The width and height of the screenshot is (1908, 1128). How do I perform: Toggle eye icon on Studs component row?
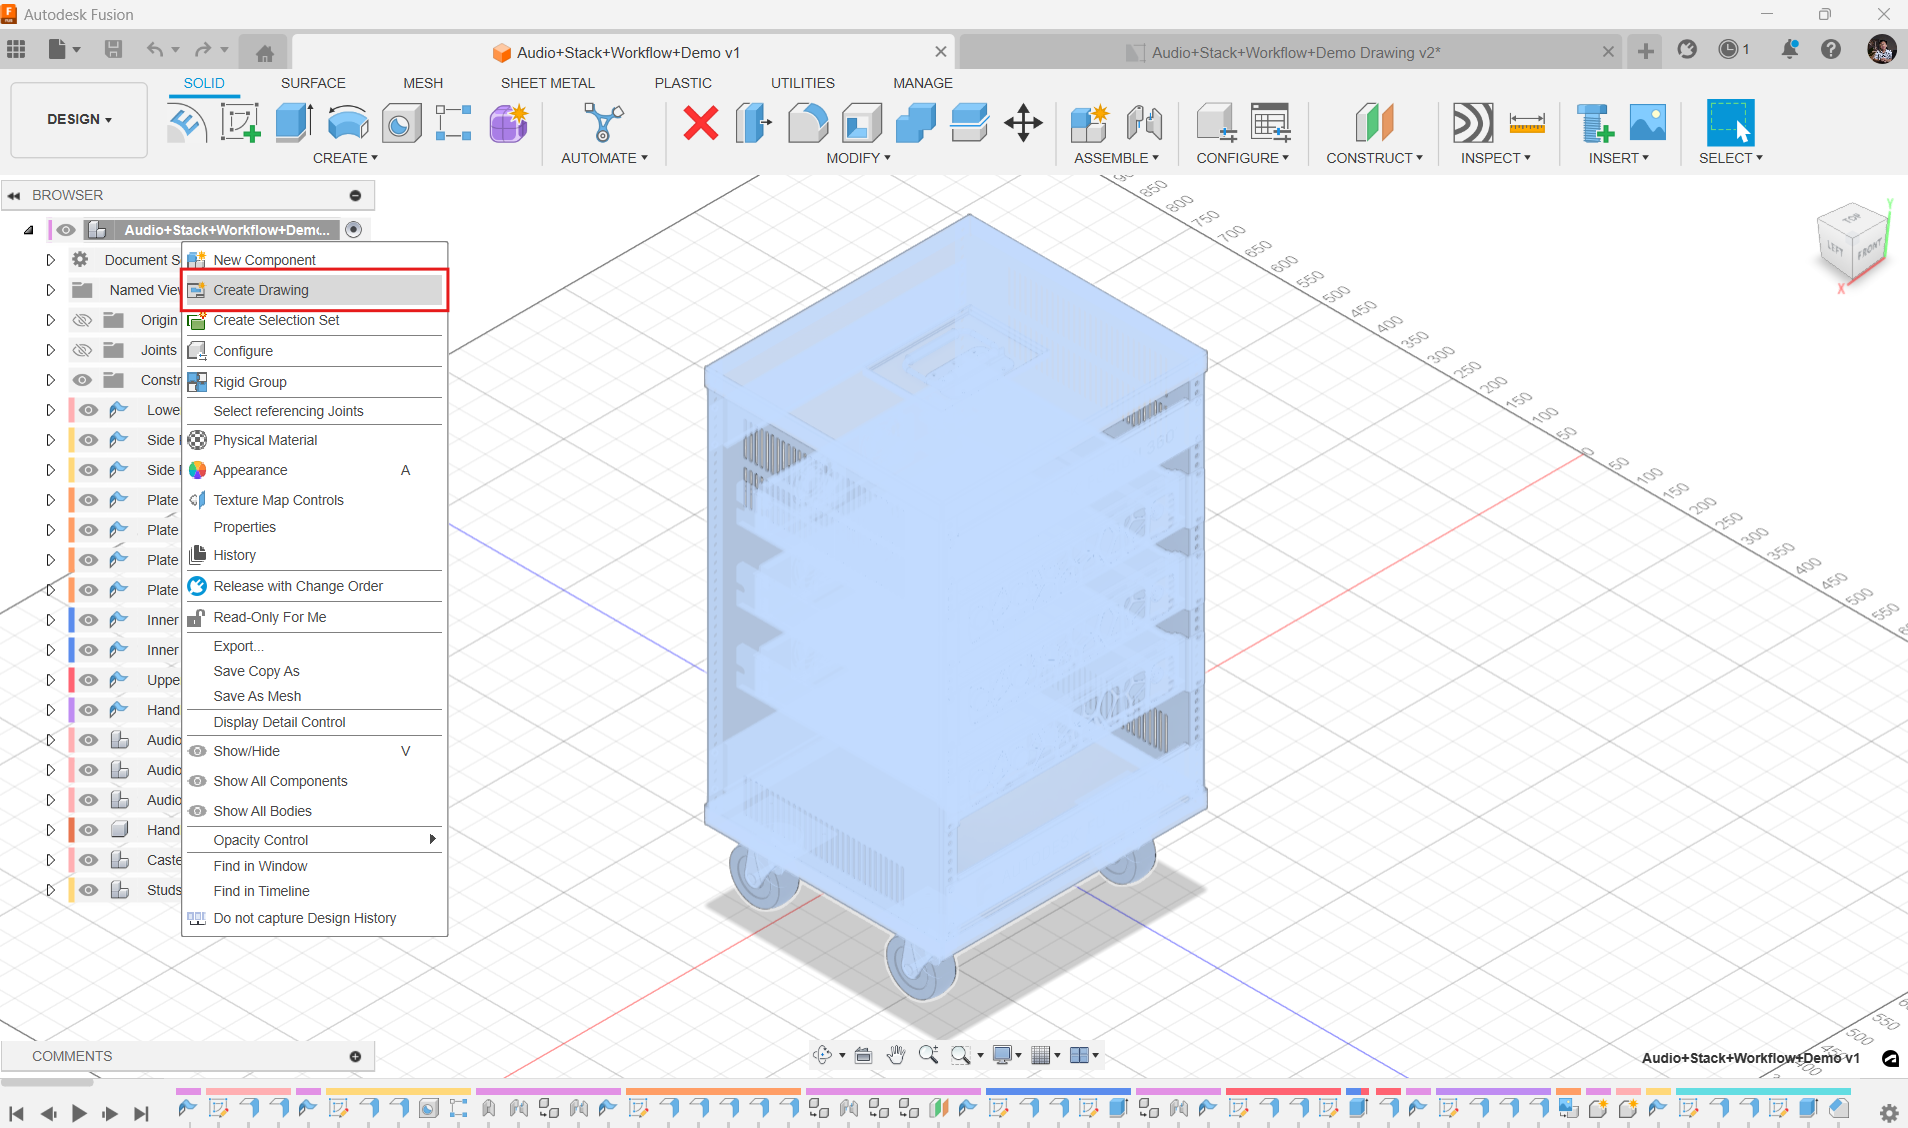pos(89,890)
